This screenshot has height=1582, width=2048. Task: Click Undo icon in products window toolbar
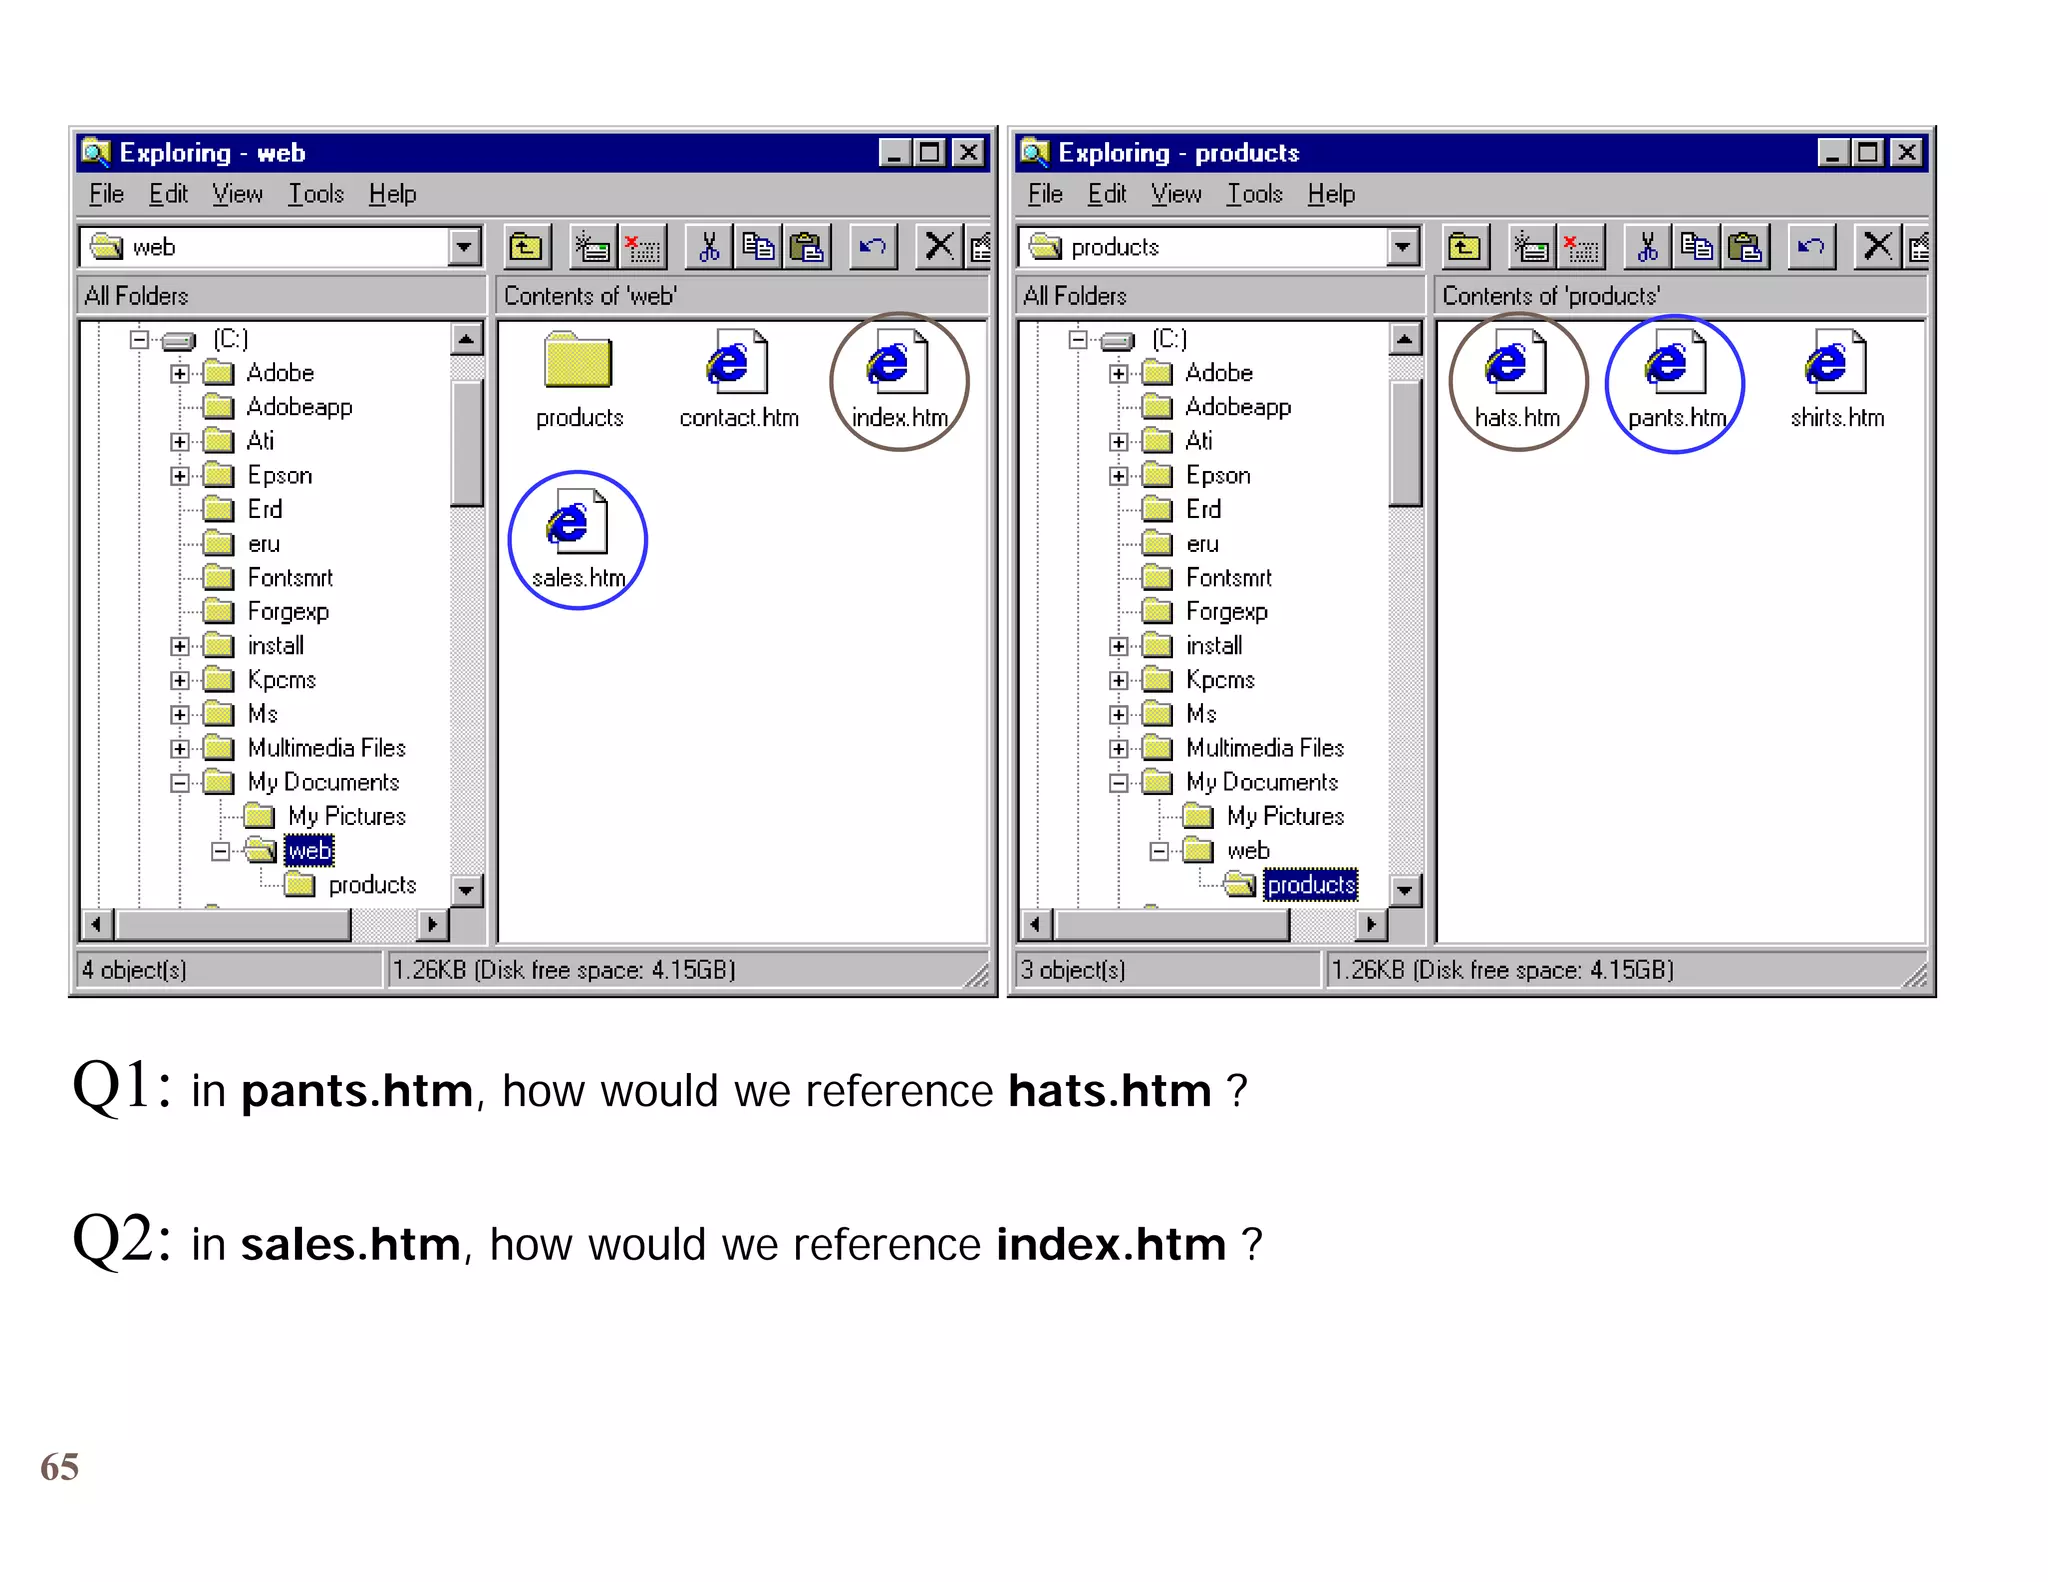(x=1812, y=247)
